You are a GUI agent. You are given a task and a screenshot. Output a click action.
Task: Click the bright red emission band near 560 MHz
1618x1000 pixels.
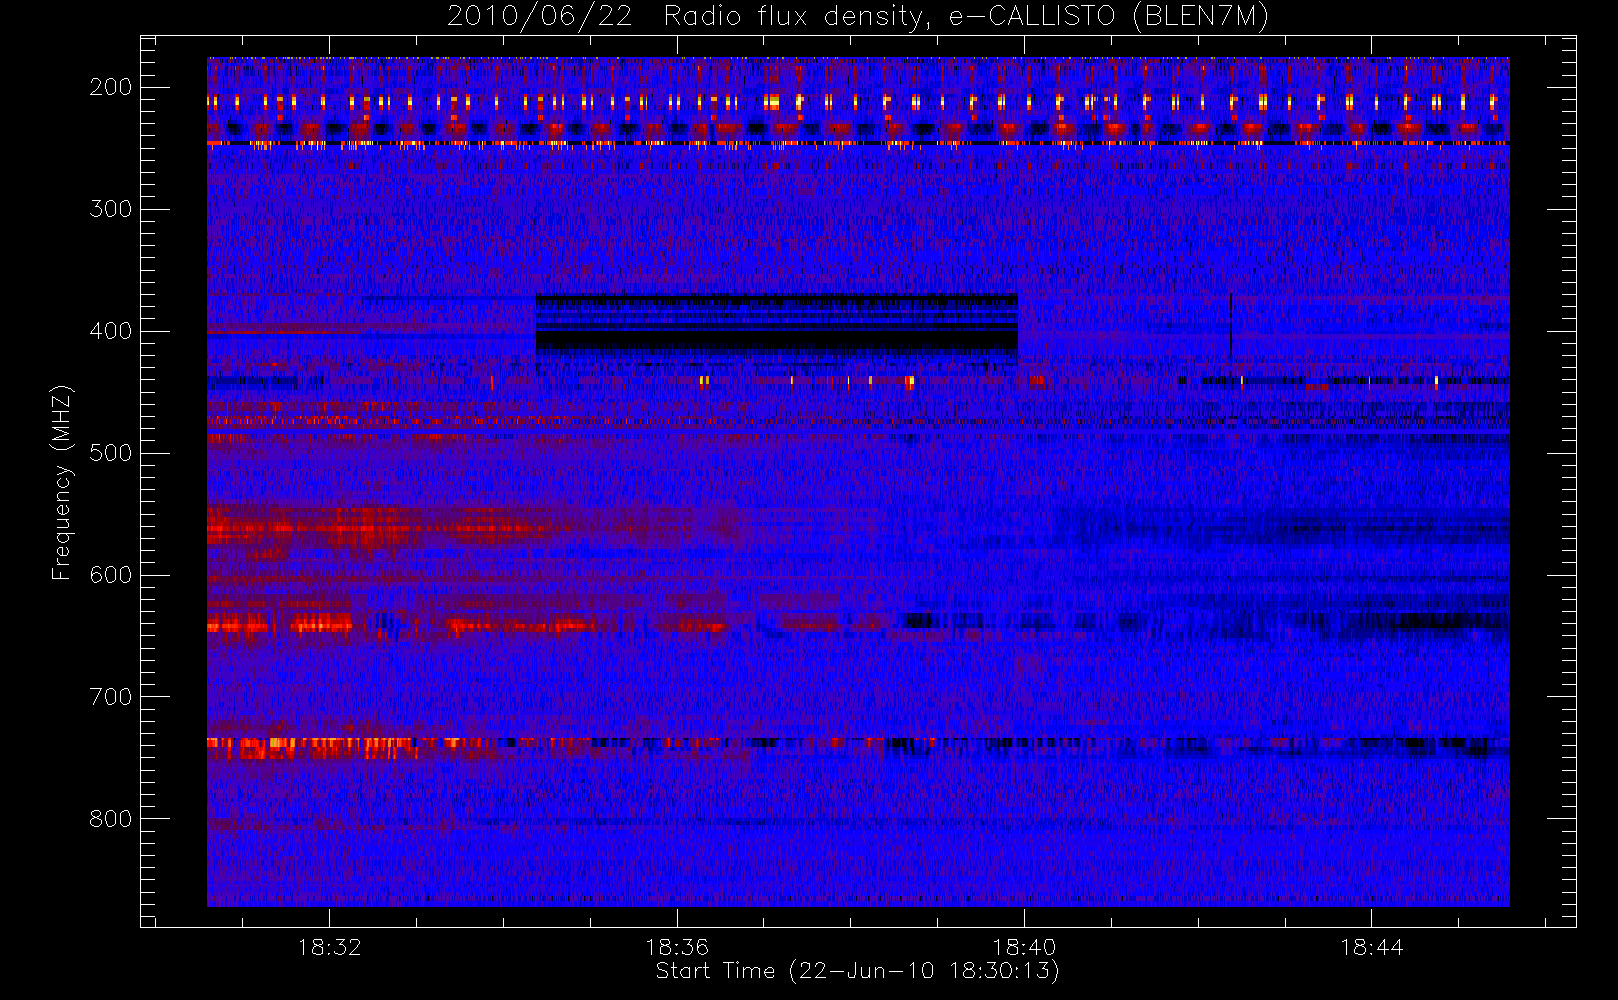pos(380,527)
